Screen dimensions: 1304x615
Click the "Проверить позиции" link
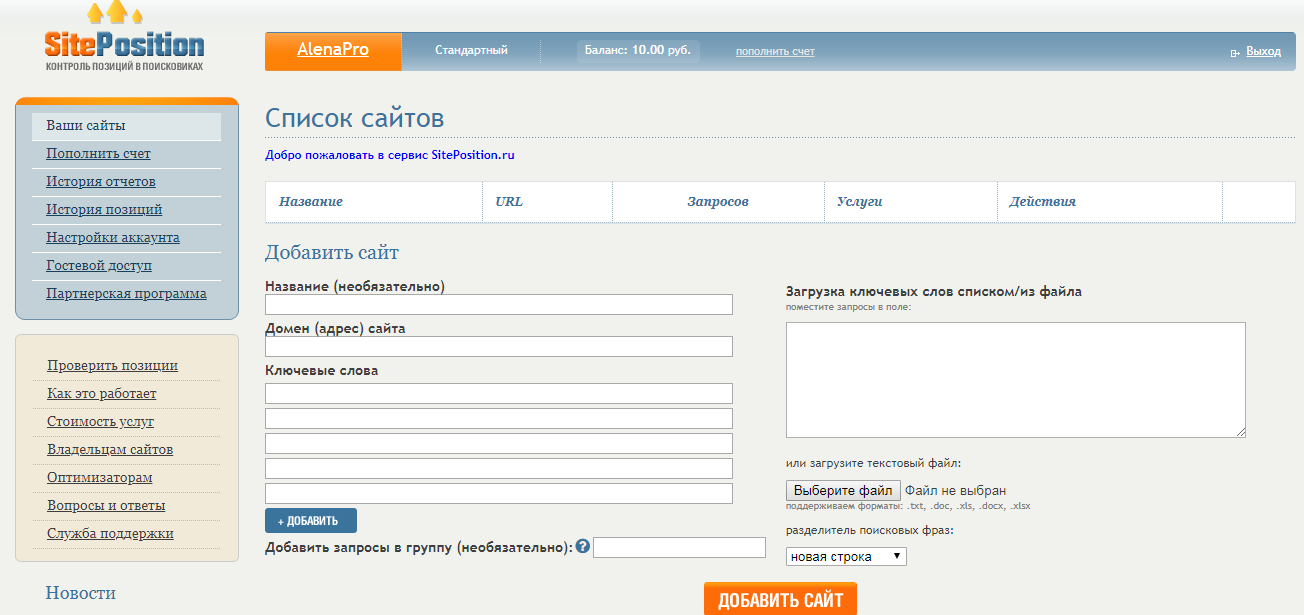[111, 365]
